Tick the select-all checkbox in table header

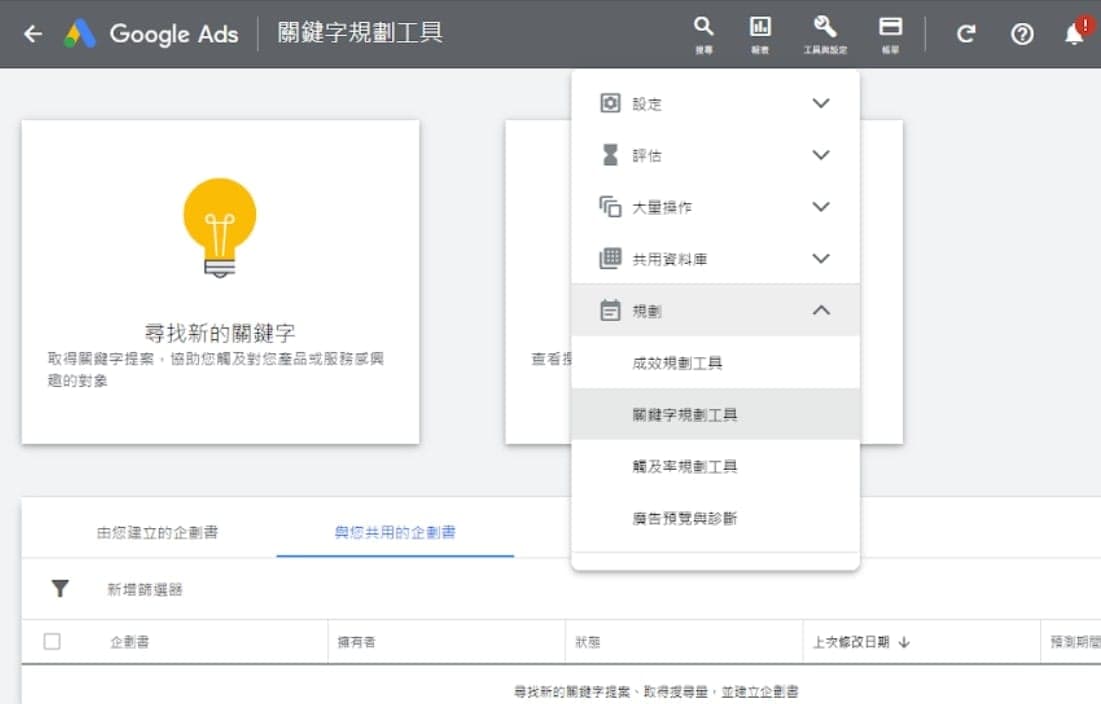(52, 642)
